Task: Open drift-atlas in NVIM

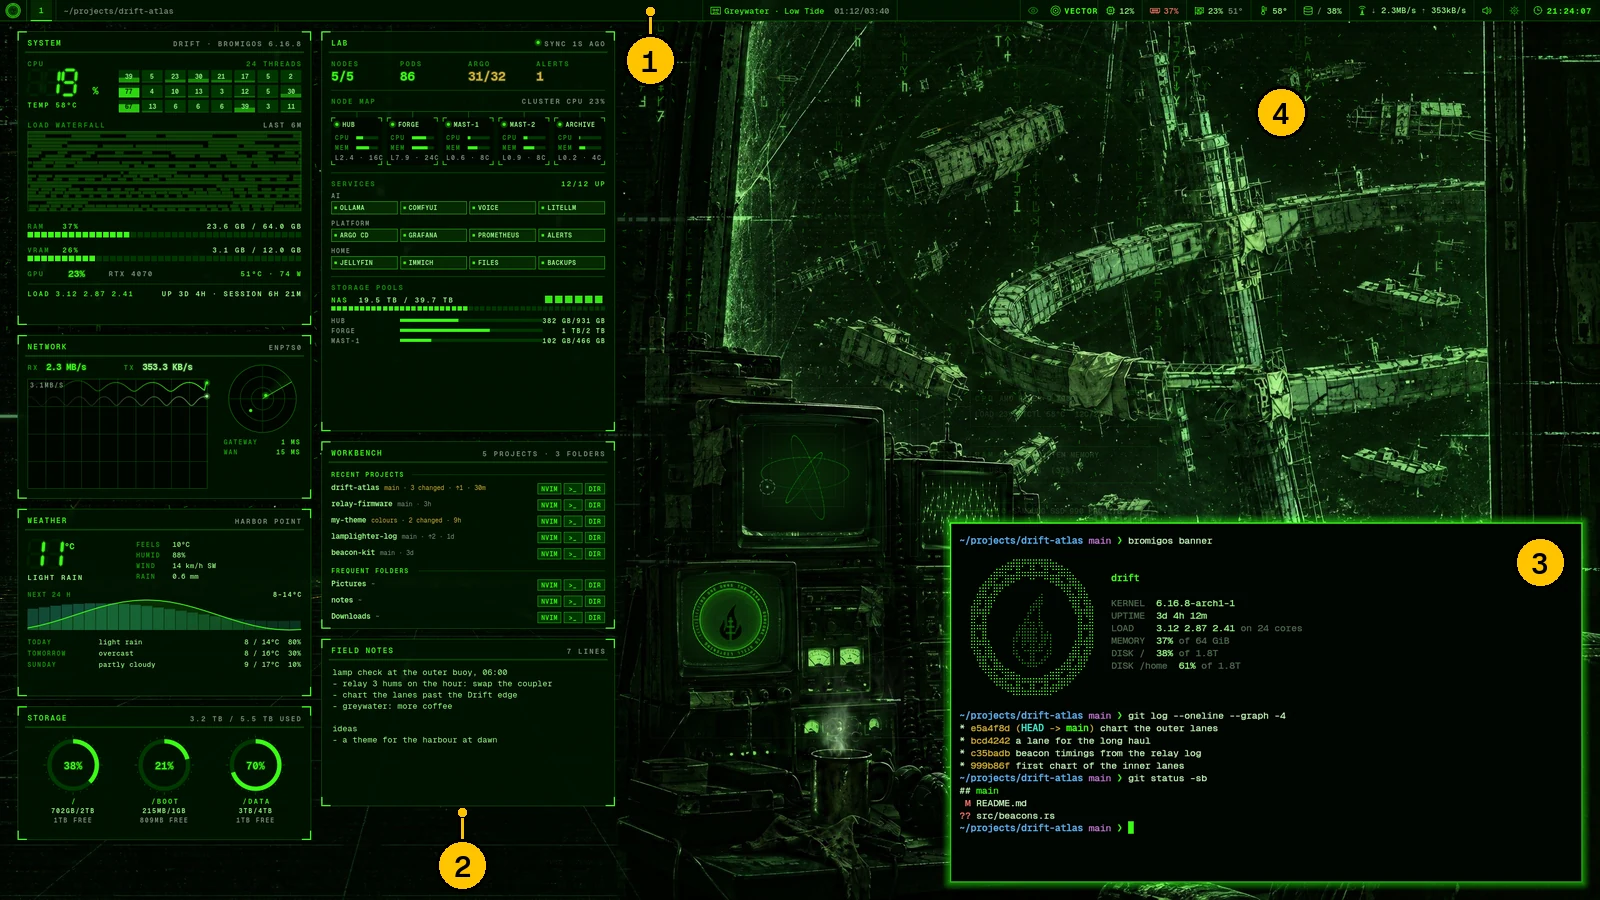Action: [x=549, y=489]
